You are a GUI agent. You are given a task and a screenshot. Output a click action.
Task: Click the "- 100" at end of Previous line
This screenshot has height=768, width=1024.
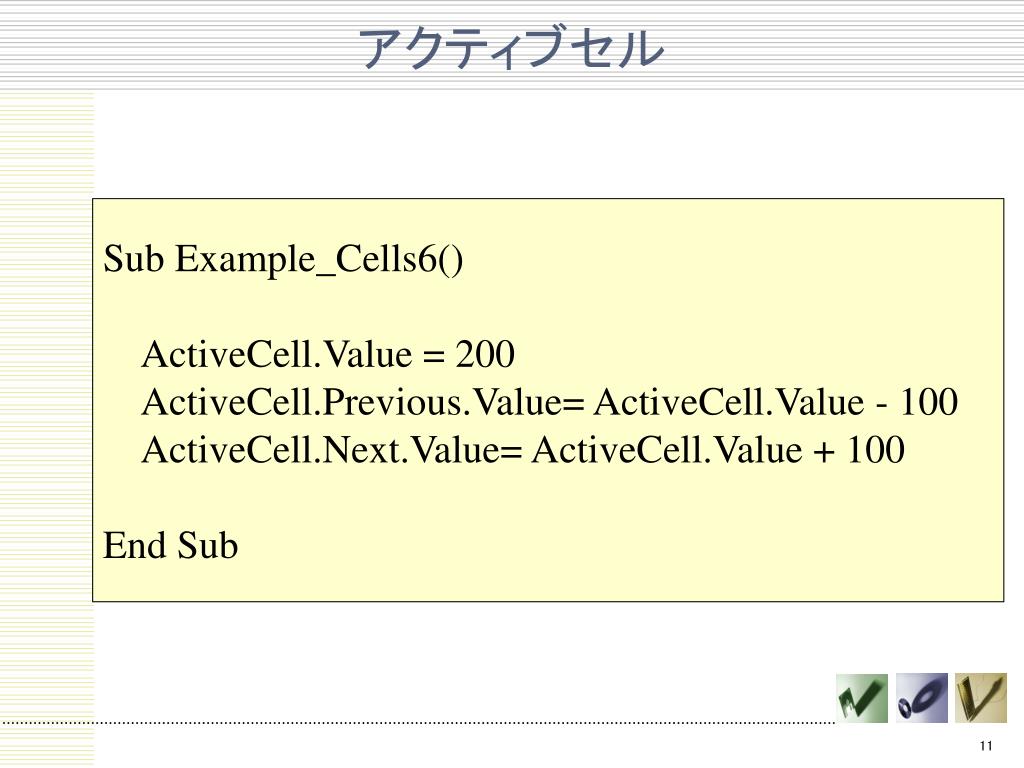click(917, 402)
